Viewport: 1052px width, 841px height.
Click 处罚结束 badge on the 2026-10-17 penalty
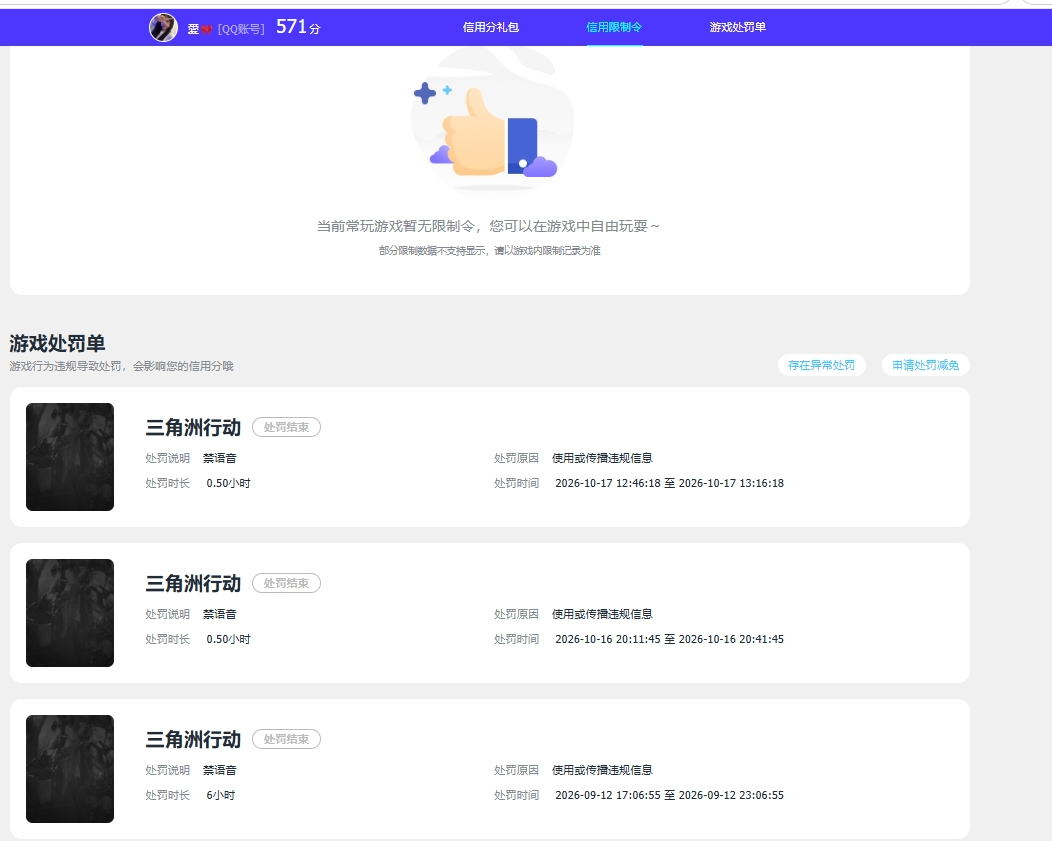(x=286, y=427)
